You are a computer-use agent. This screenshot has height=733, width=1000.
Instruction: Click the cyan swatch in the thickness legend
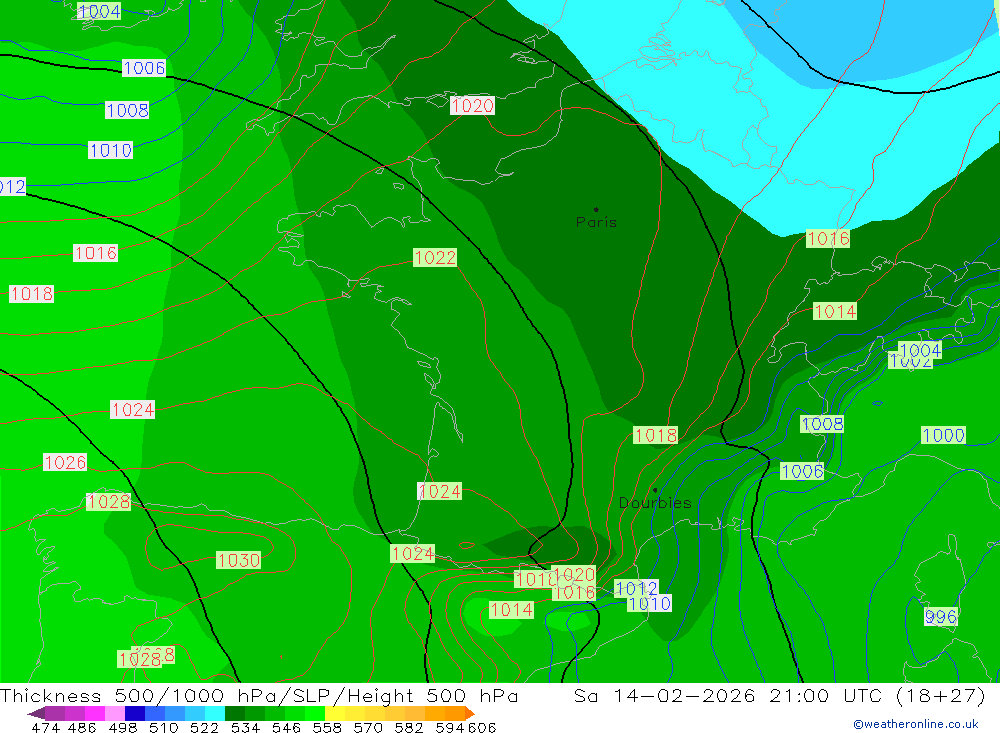215,713
